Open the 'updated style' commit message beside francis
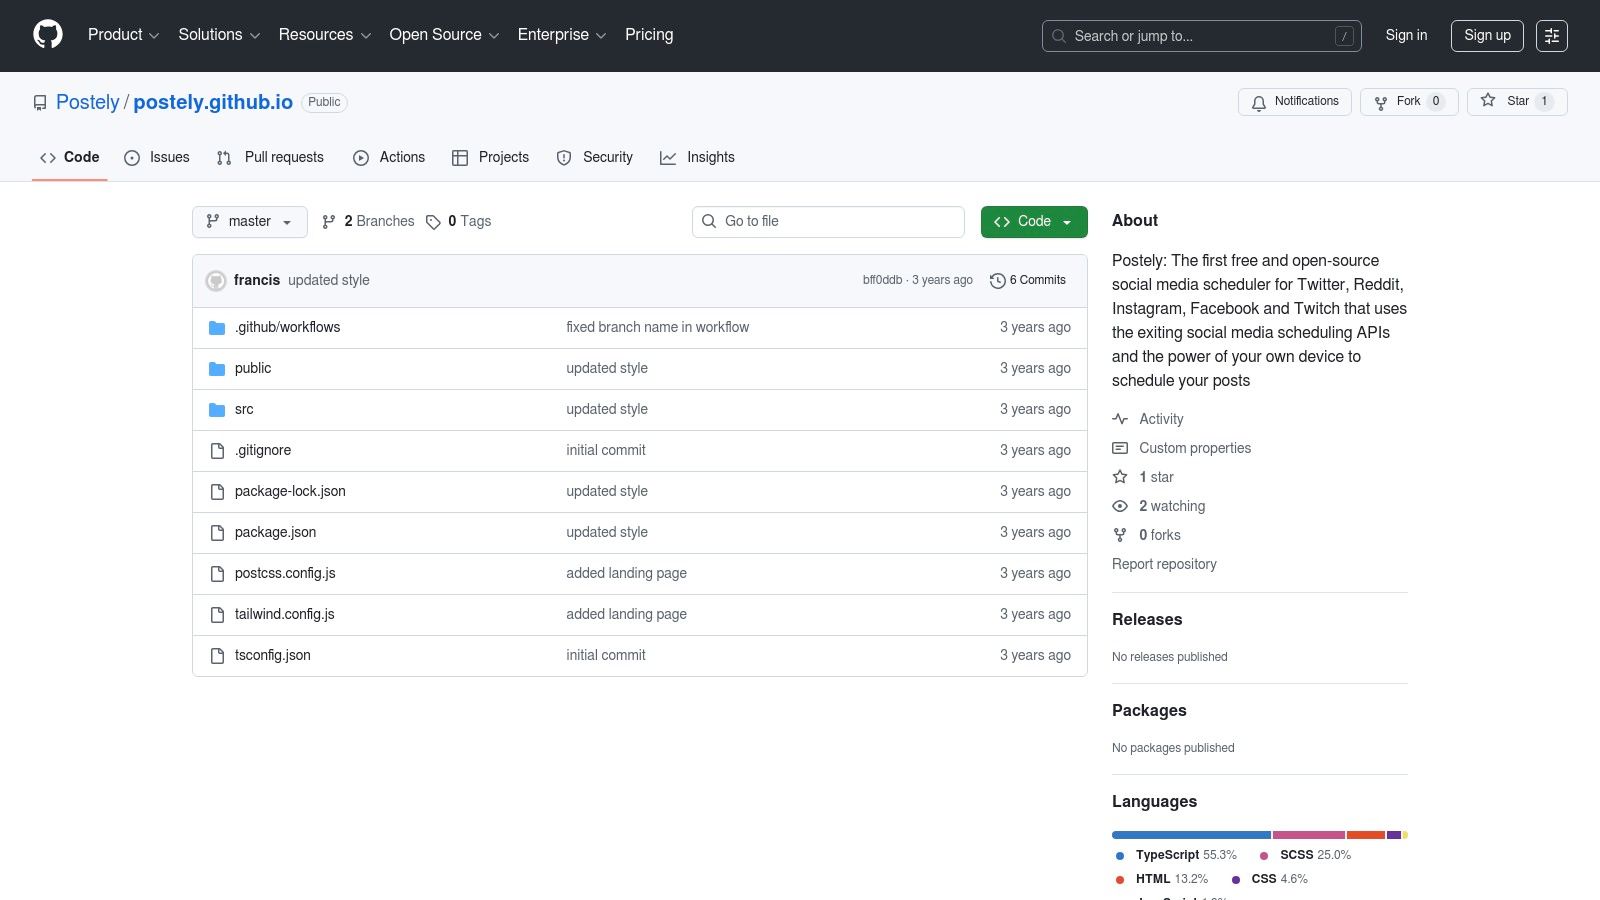Image resolution: width=1600 pixels, height=900 pixels. coord(329,280)
